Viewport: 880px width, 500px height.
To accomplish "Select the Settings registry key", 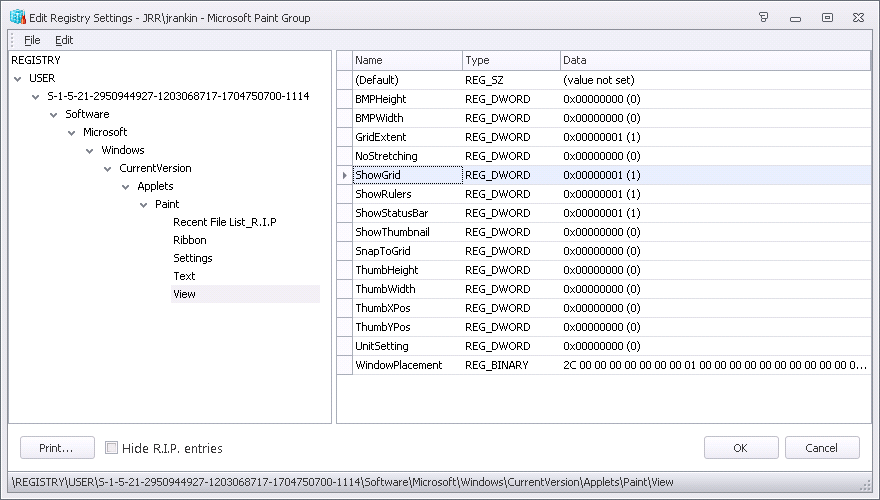I will [192, 258].
